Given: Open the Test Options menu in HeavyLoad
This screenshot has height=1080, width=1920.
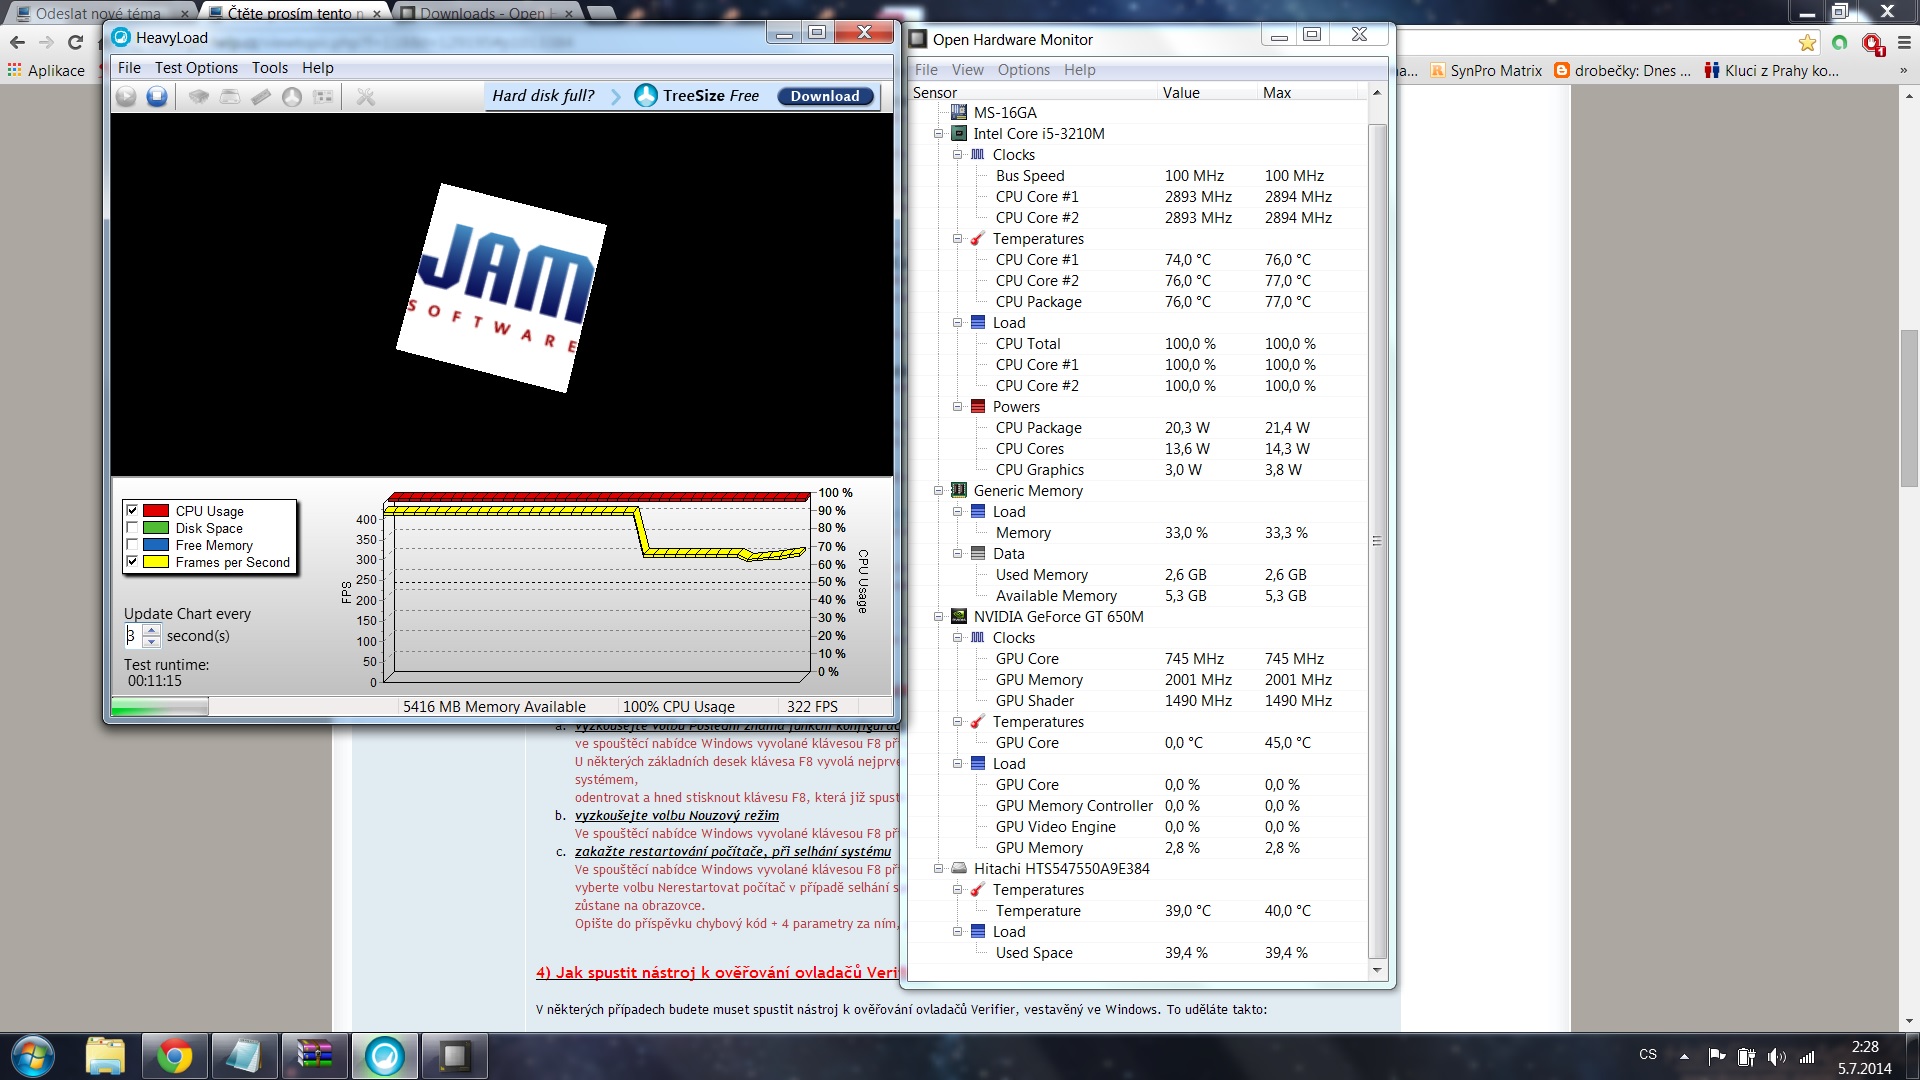Looking at the screenshot, I should tap(196, 68).
